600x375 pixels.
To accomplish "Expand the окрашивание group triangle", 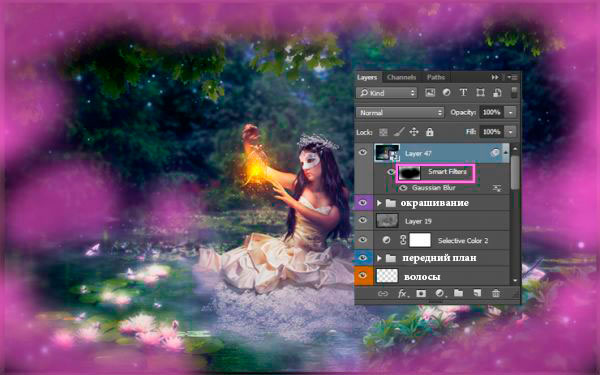I will coord(379,203).
